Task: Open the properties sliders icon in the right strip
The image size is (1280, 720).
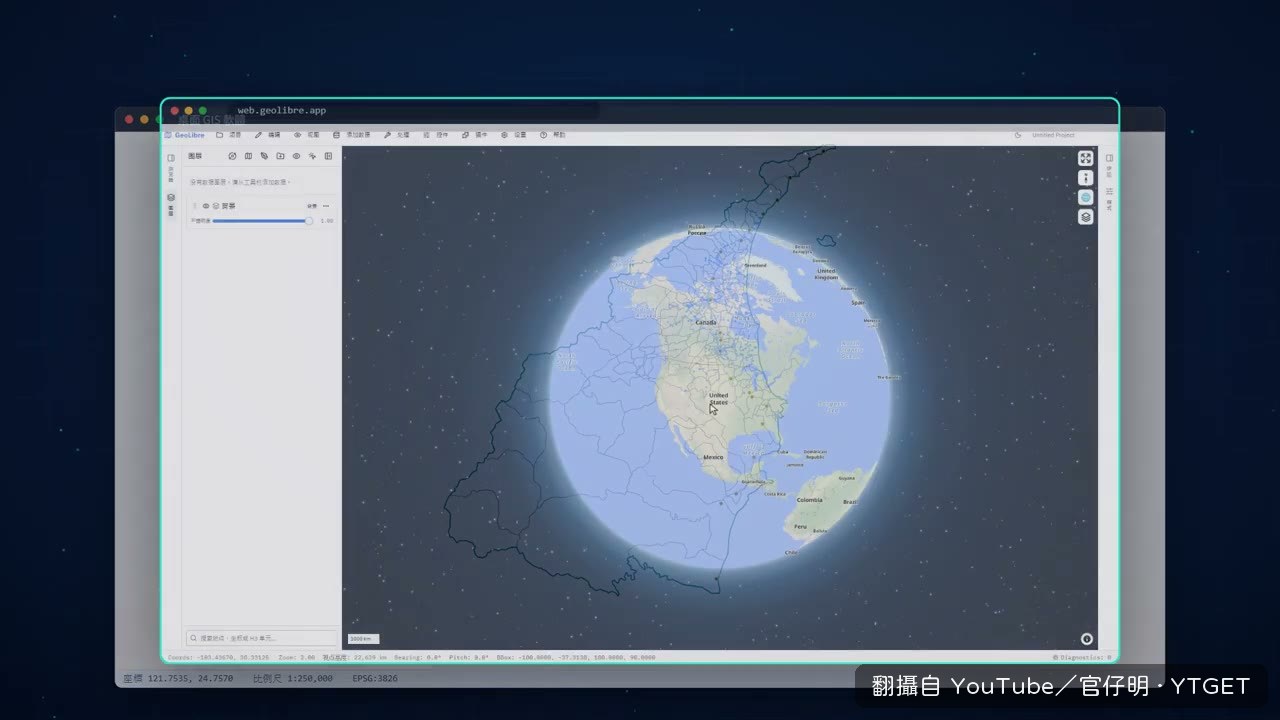Action: pos(1109,191)
